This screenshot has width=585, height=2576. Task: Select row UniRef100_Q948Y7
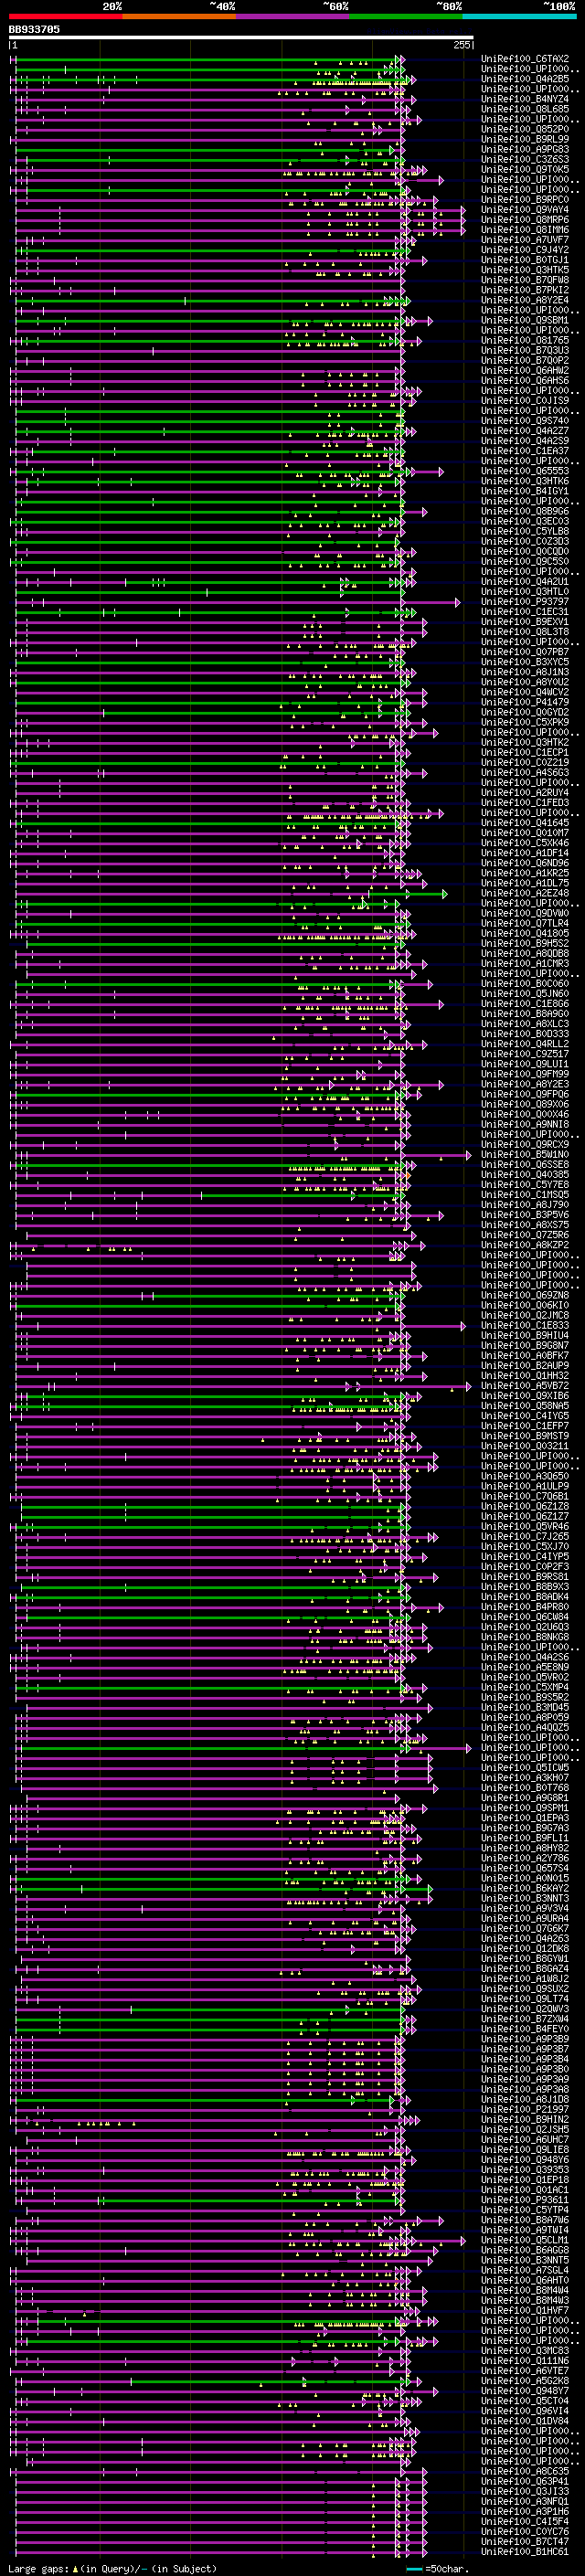pyautogui.click(x=525, y=2391)
